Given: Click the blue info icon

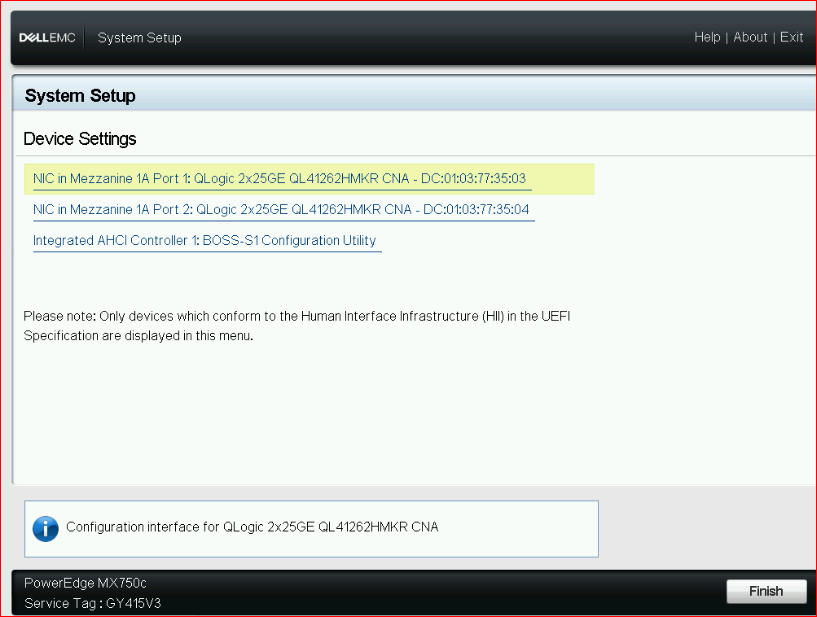Looking at the screenshot, I should [46, 529].
